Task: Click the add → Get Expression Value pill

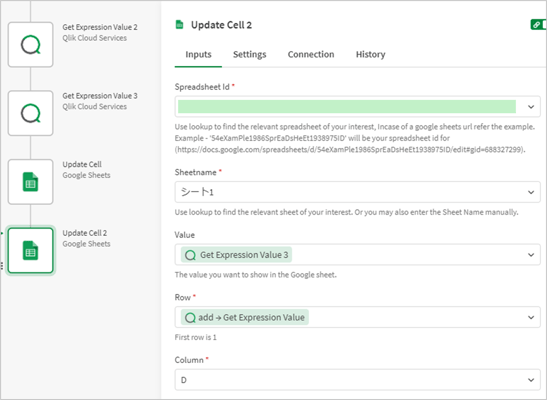Action: pos(245,317)
